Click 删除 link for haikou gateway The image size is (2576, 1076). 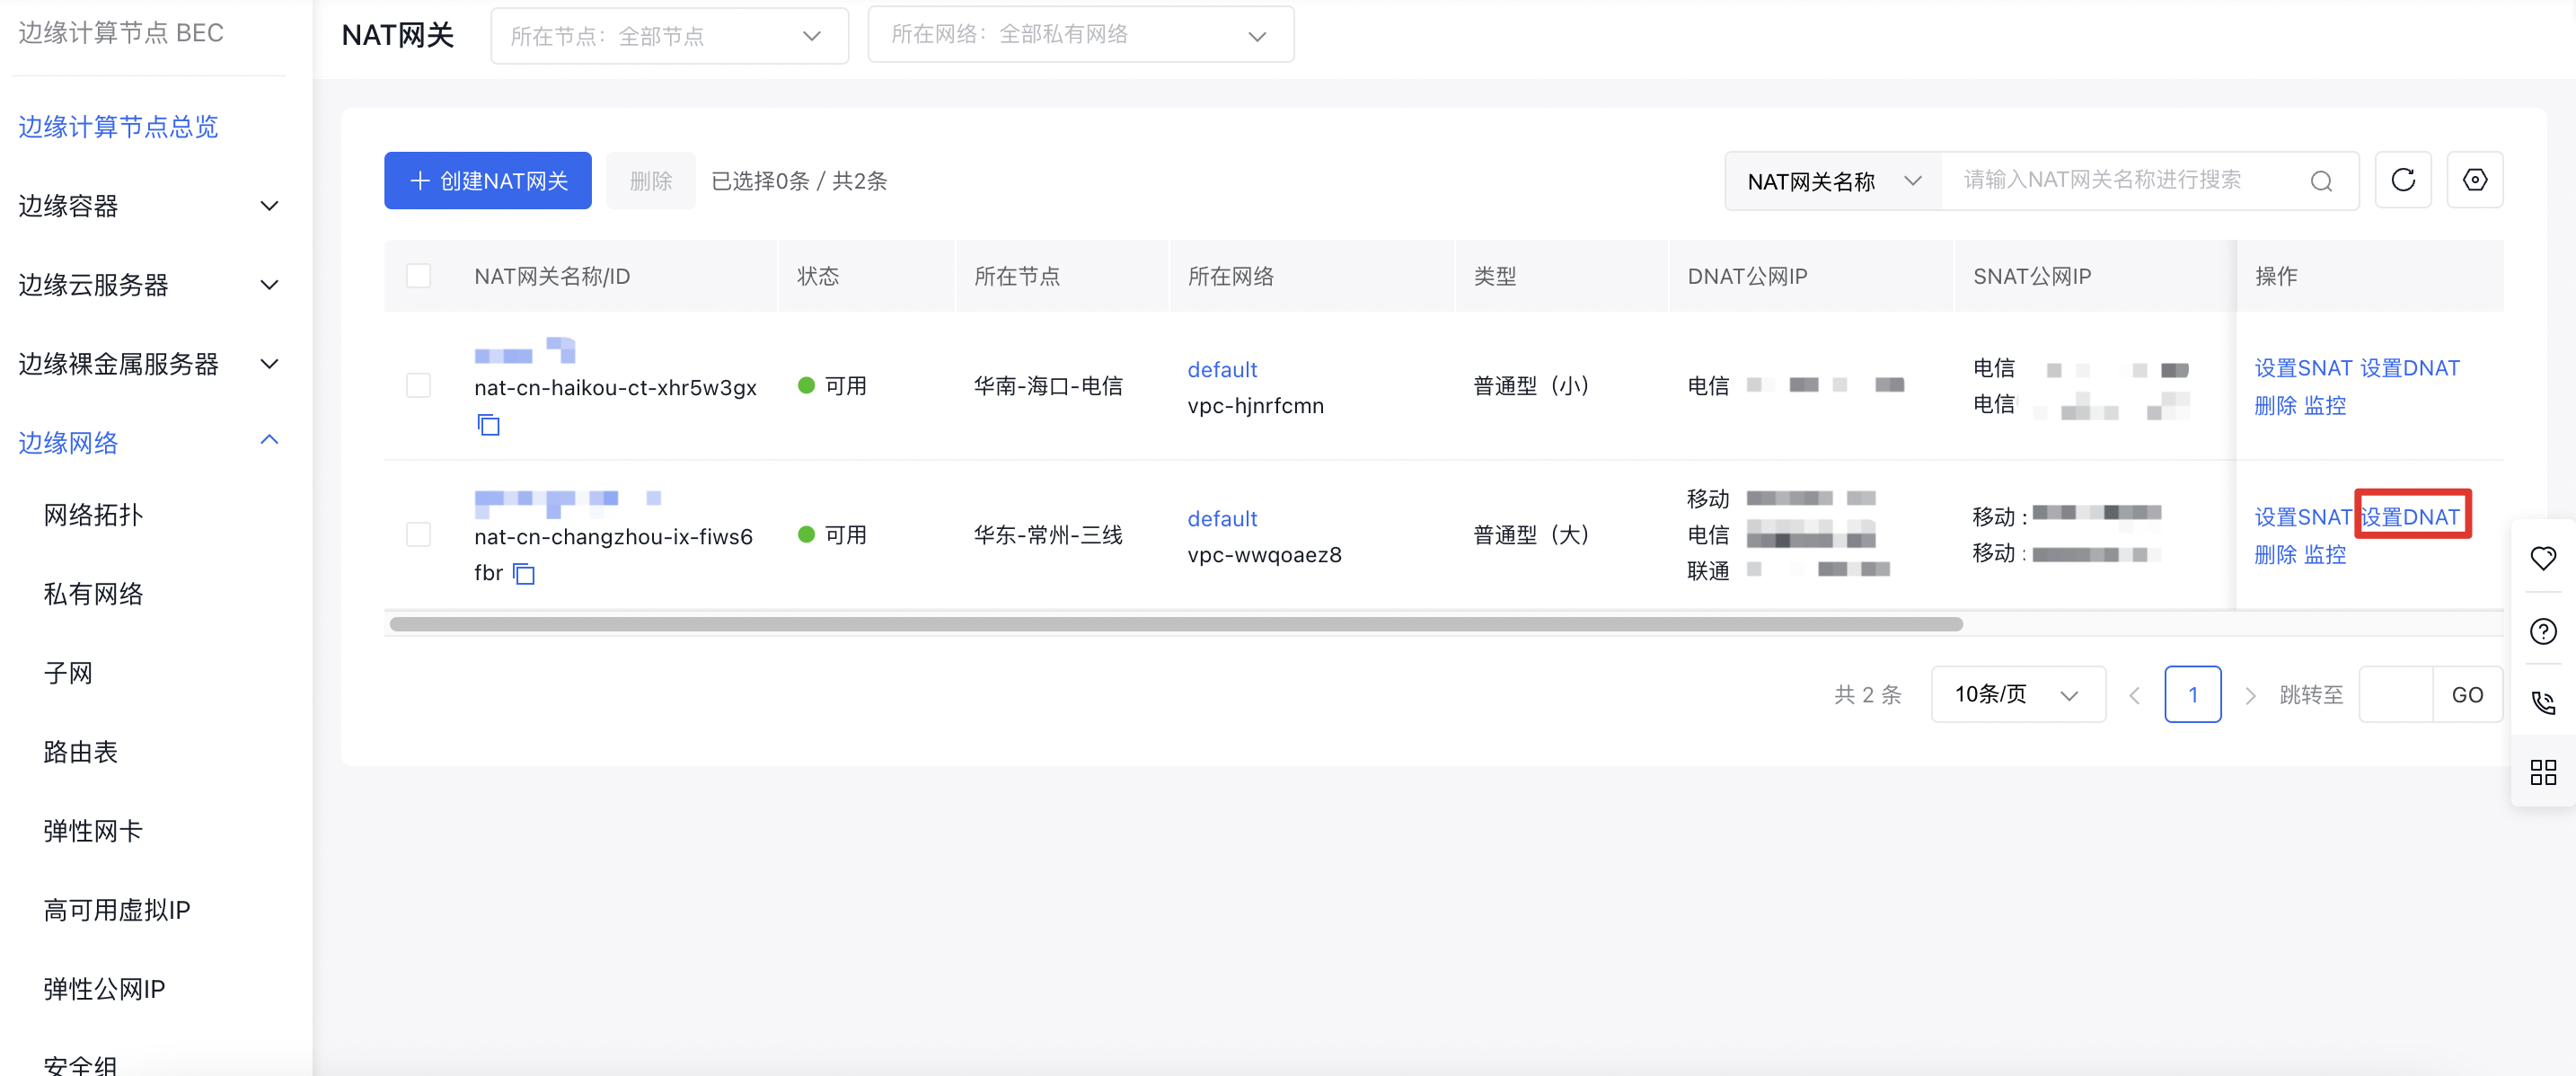(2275, 405)
